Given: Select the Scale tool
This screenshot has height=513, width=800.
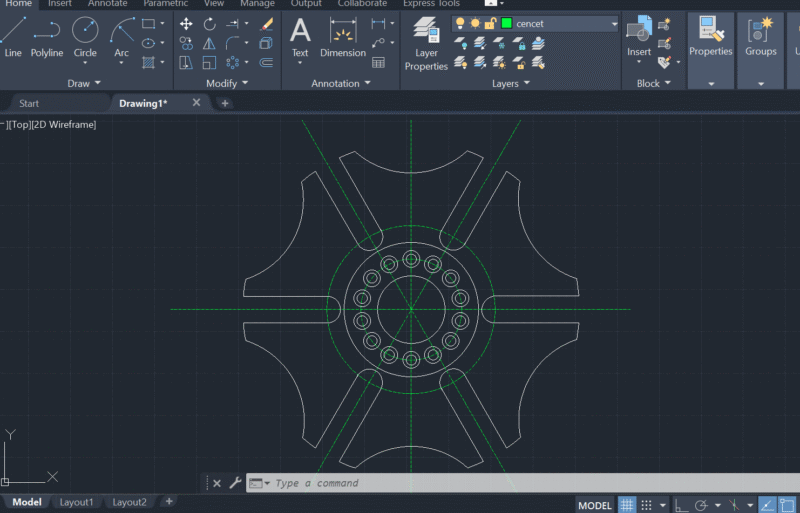Looking at the screenshot, I should pyautogui.click(x=209, y=62).
